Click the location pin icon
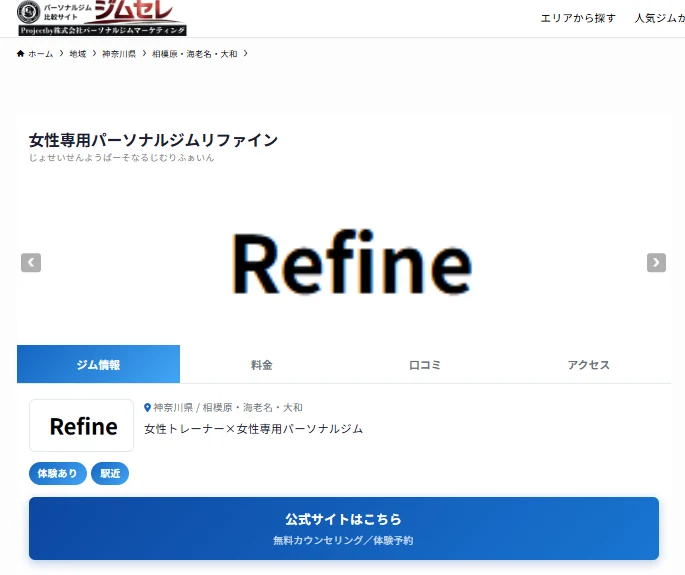685x575 pixels. (148, 408)
